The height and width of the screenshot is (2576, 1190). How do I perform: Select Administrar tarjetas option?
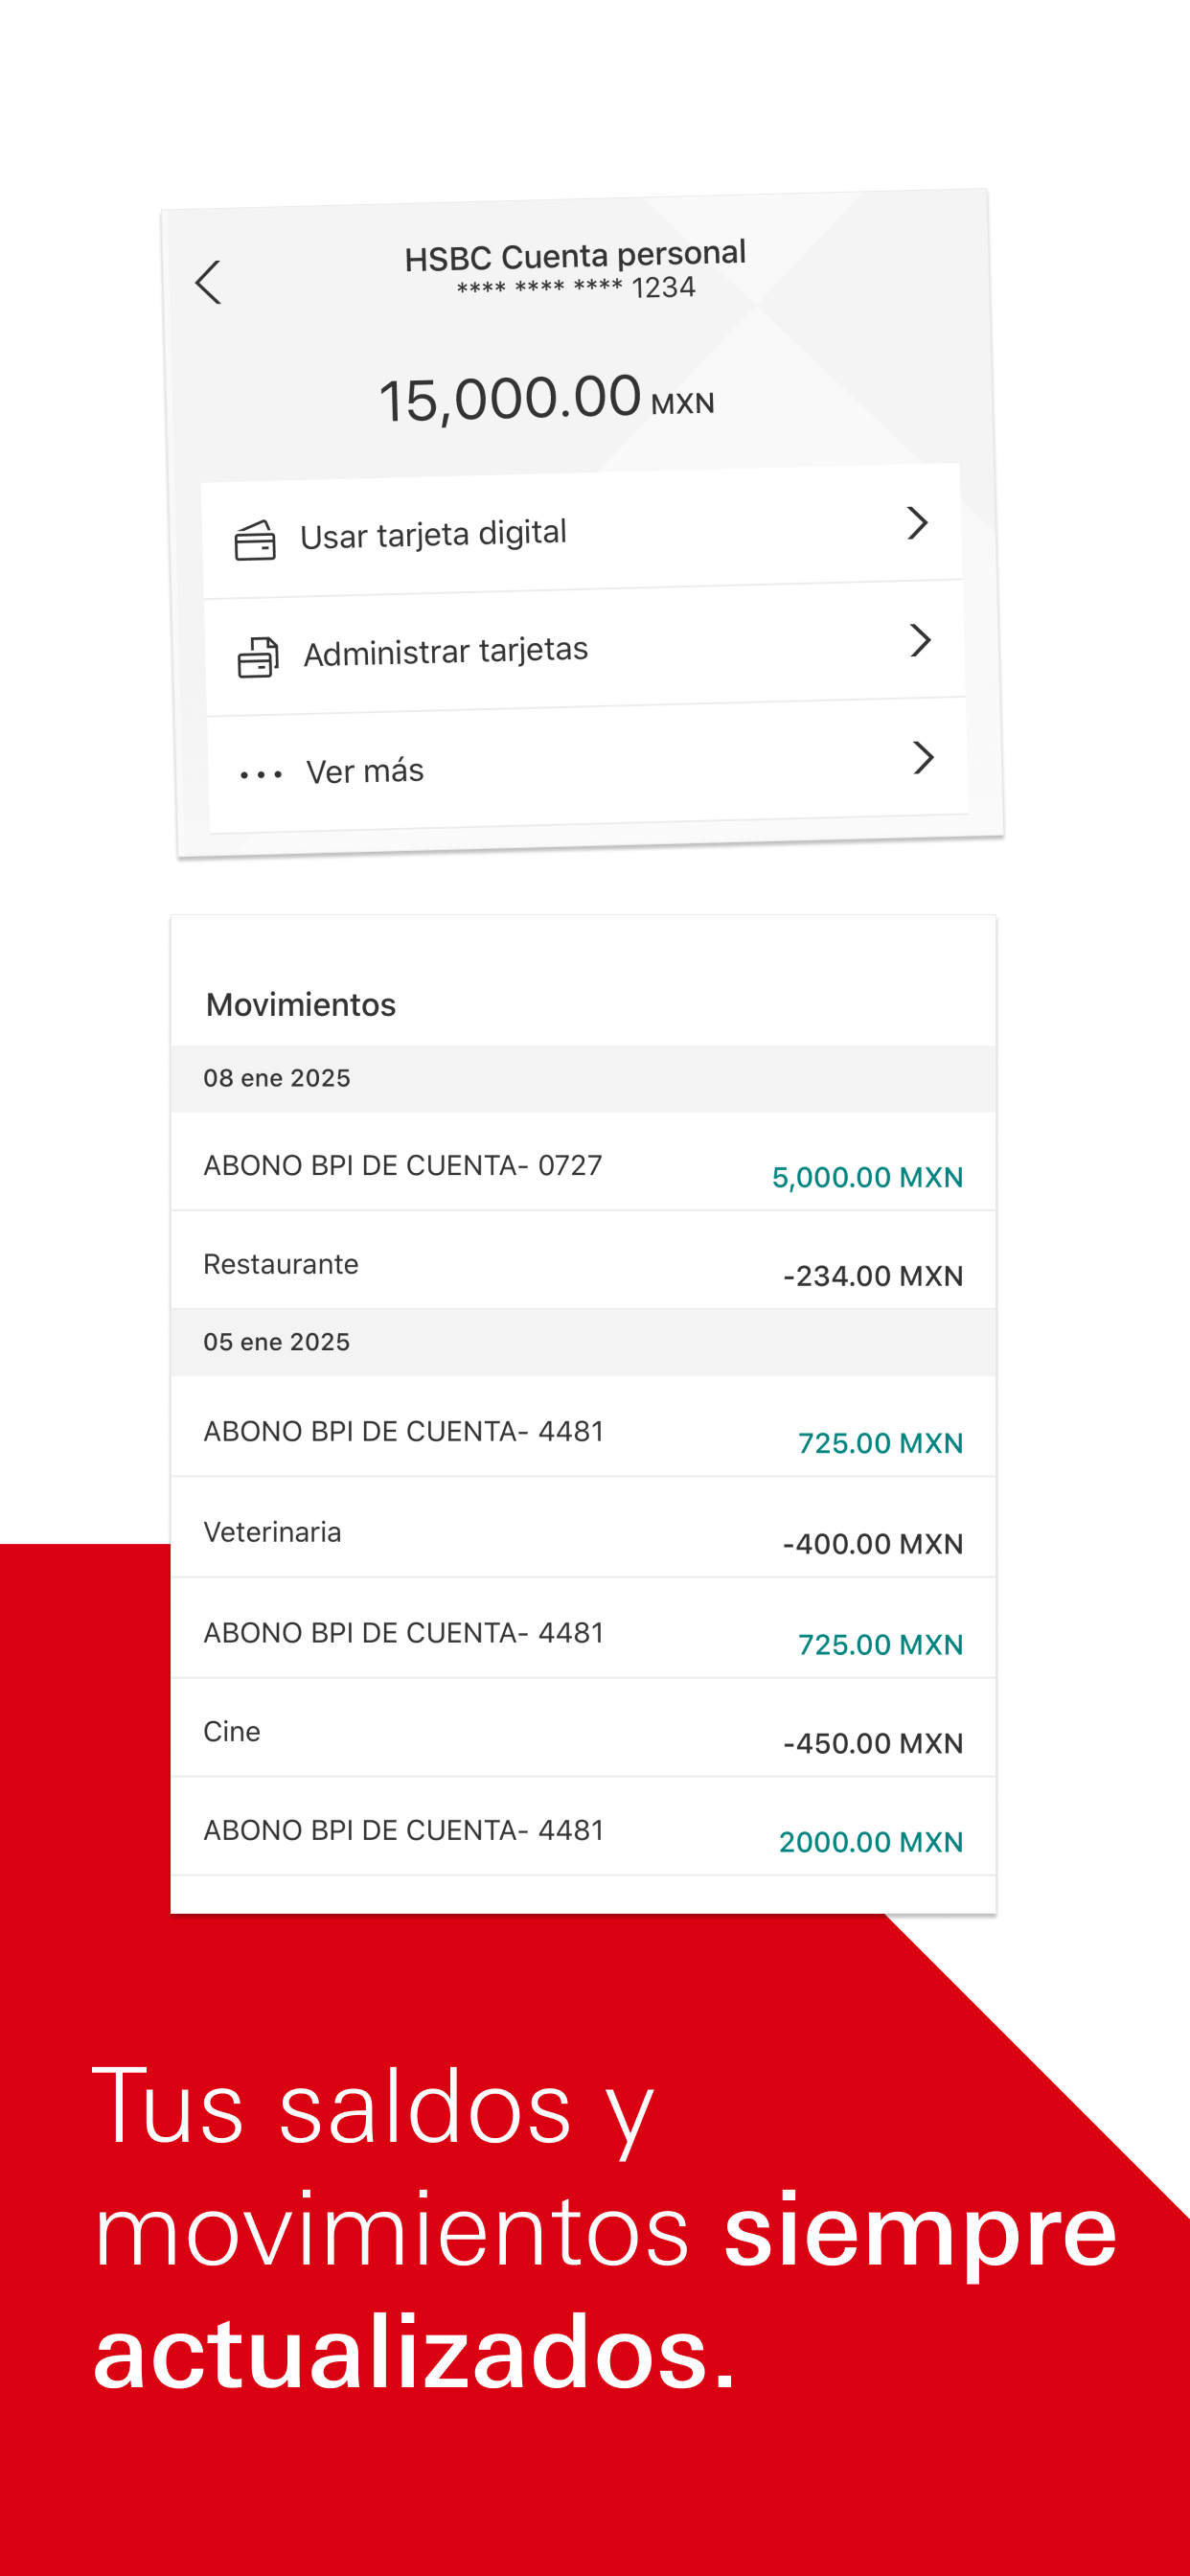pyautogui.click(x=585, y=648)
